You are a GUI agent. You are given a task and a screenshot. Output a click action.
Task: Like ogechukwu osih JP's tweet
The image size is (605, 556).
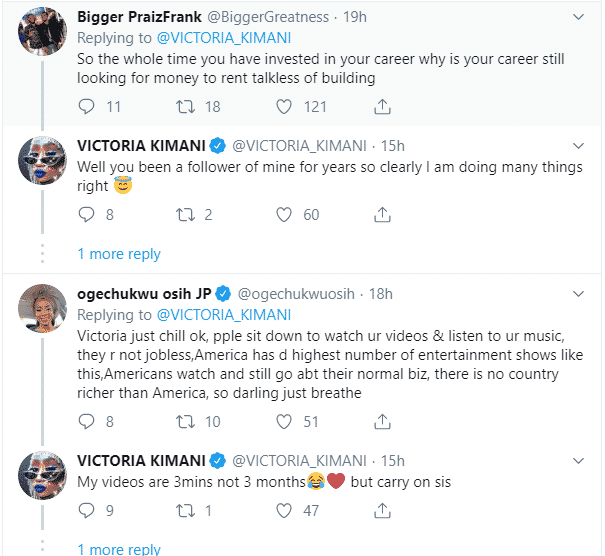click(285, 422)
